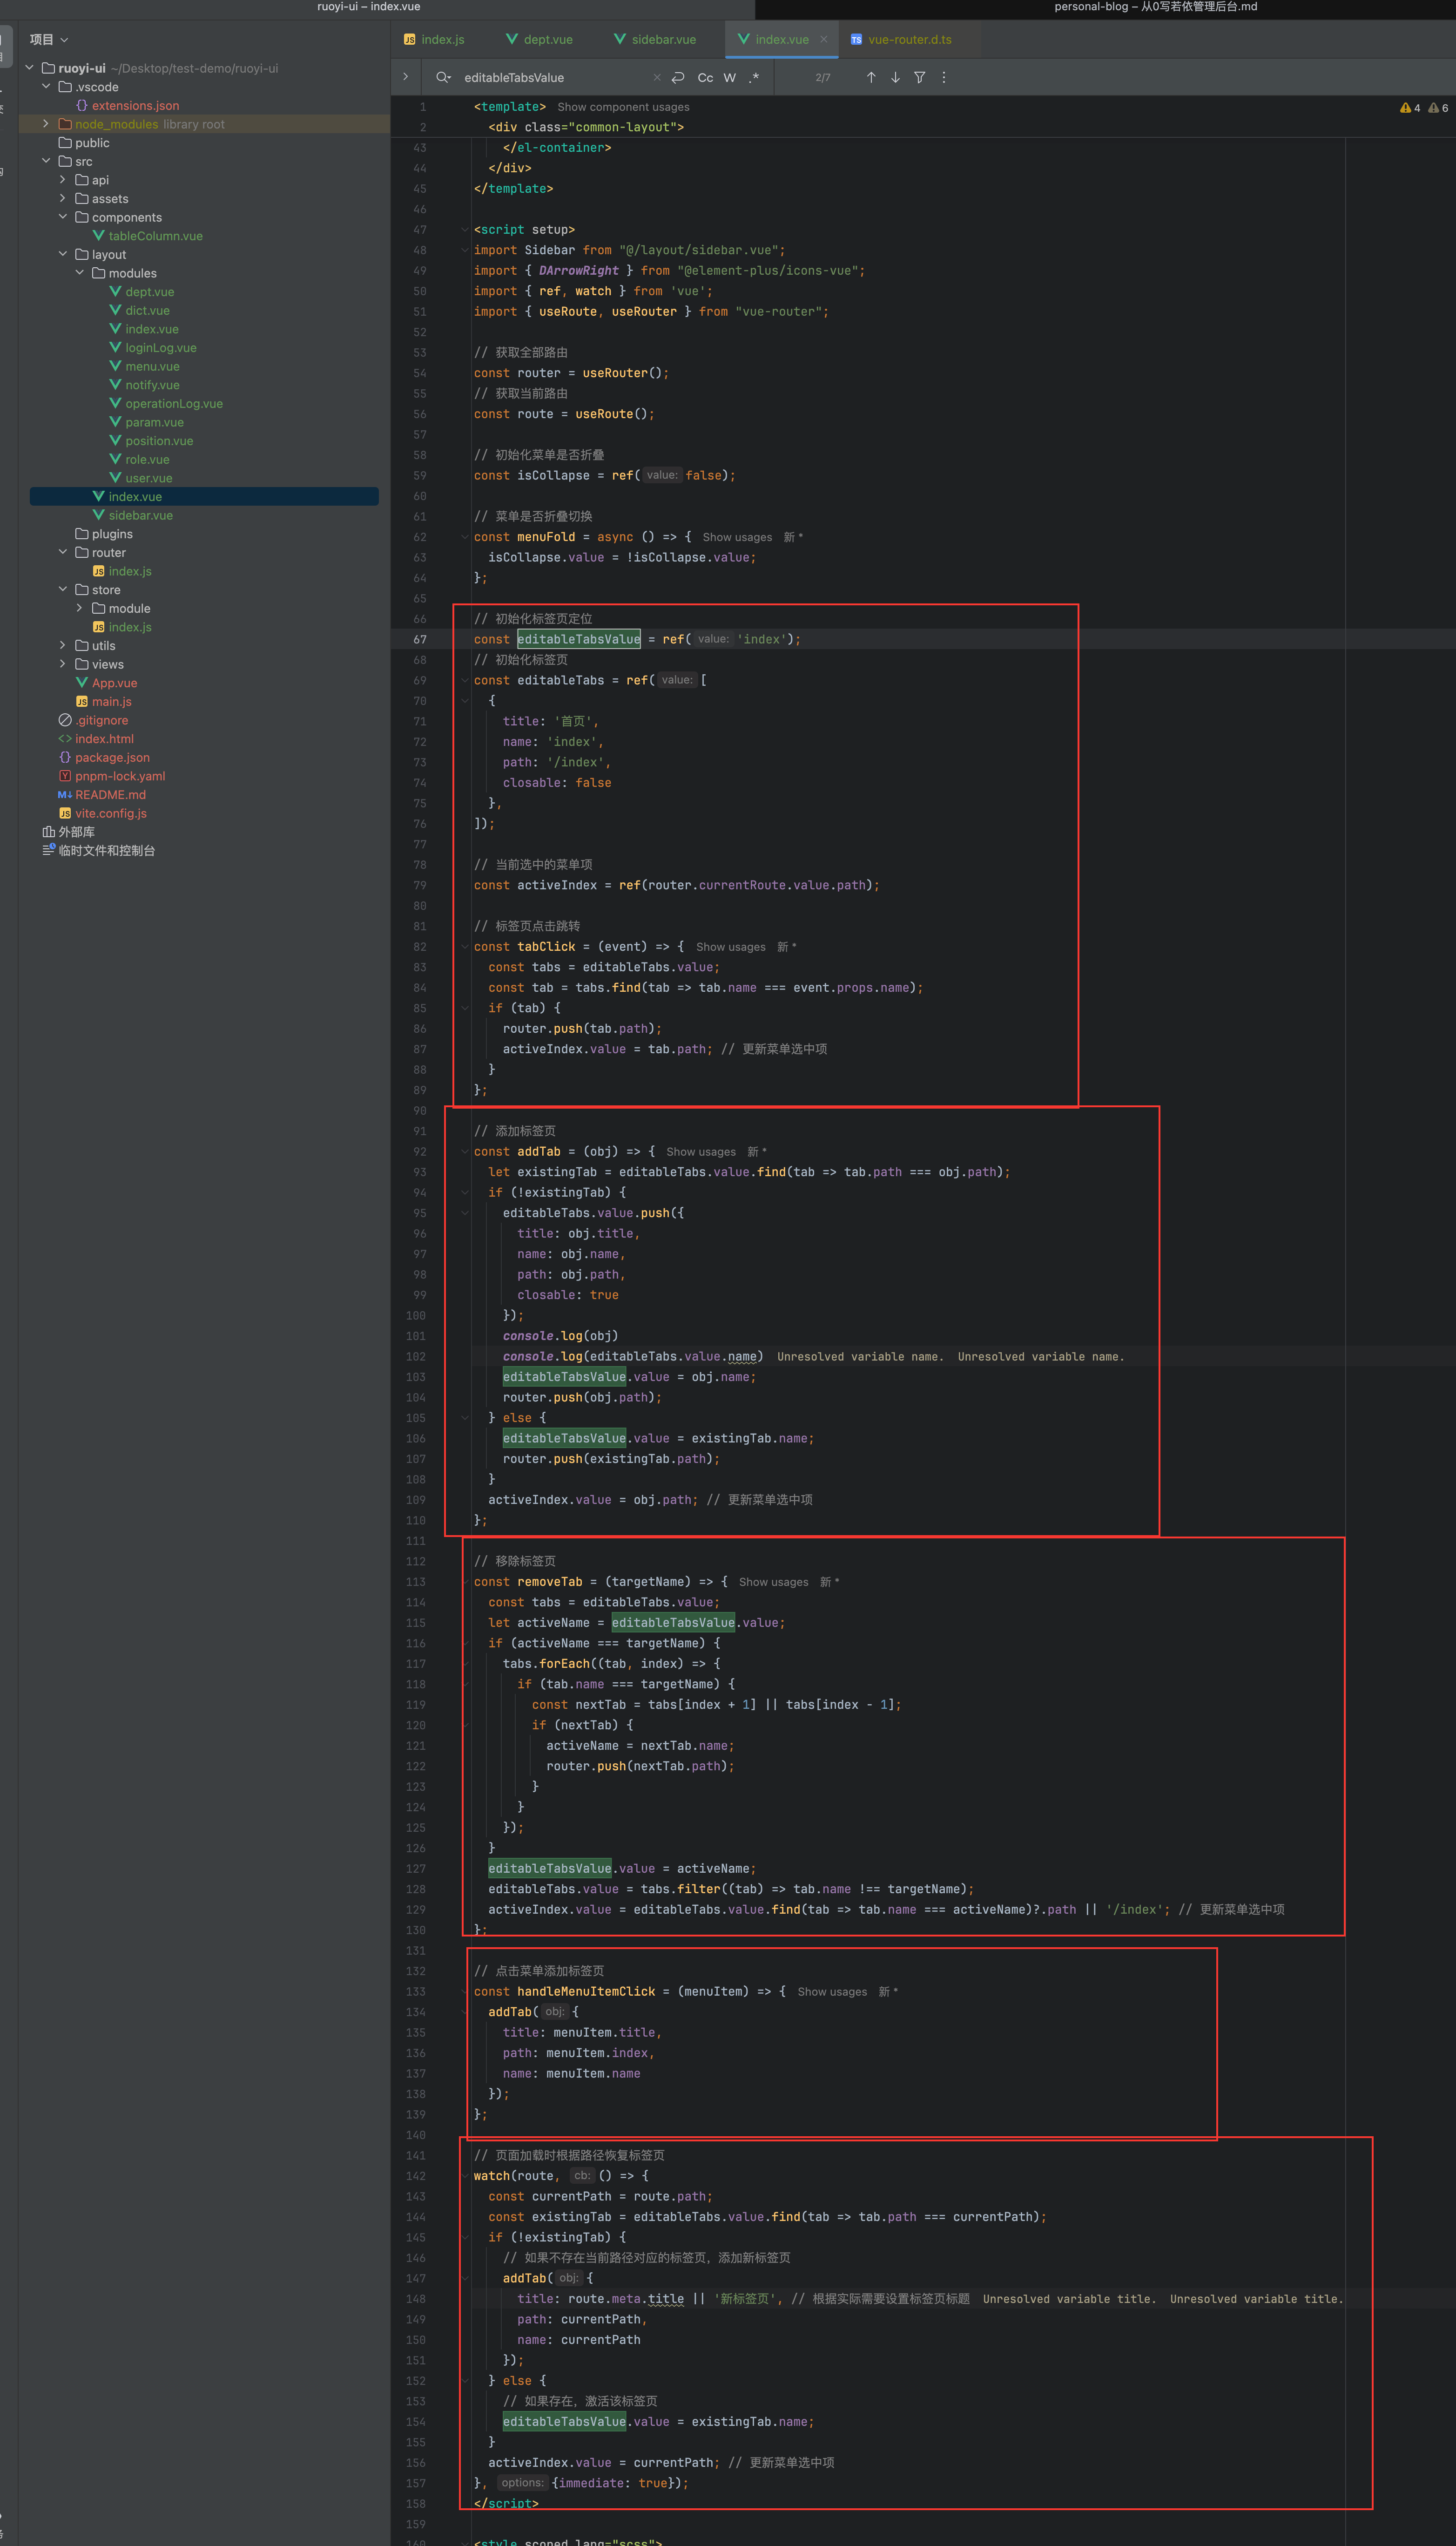Image resolution: width=1456 pixels, height=2546 pixels.
Task: Expand the replace field chevron
Action: pos(405,77)
